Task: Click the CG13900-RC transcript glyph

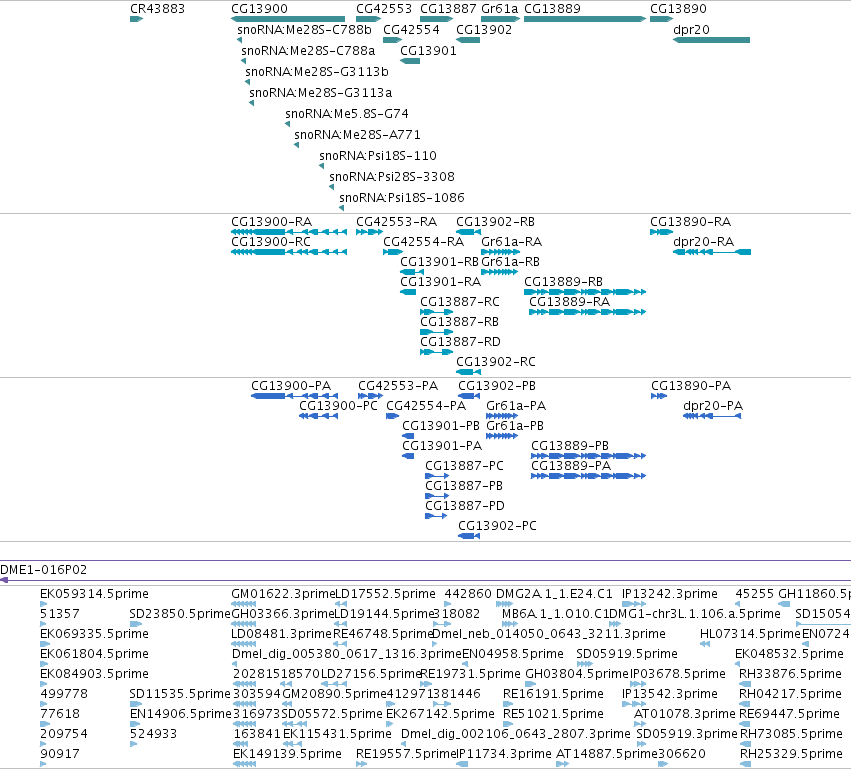Action: coord(289,252)
